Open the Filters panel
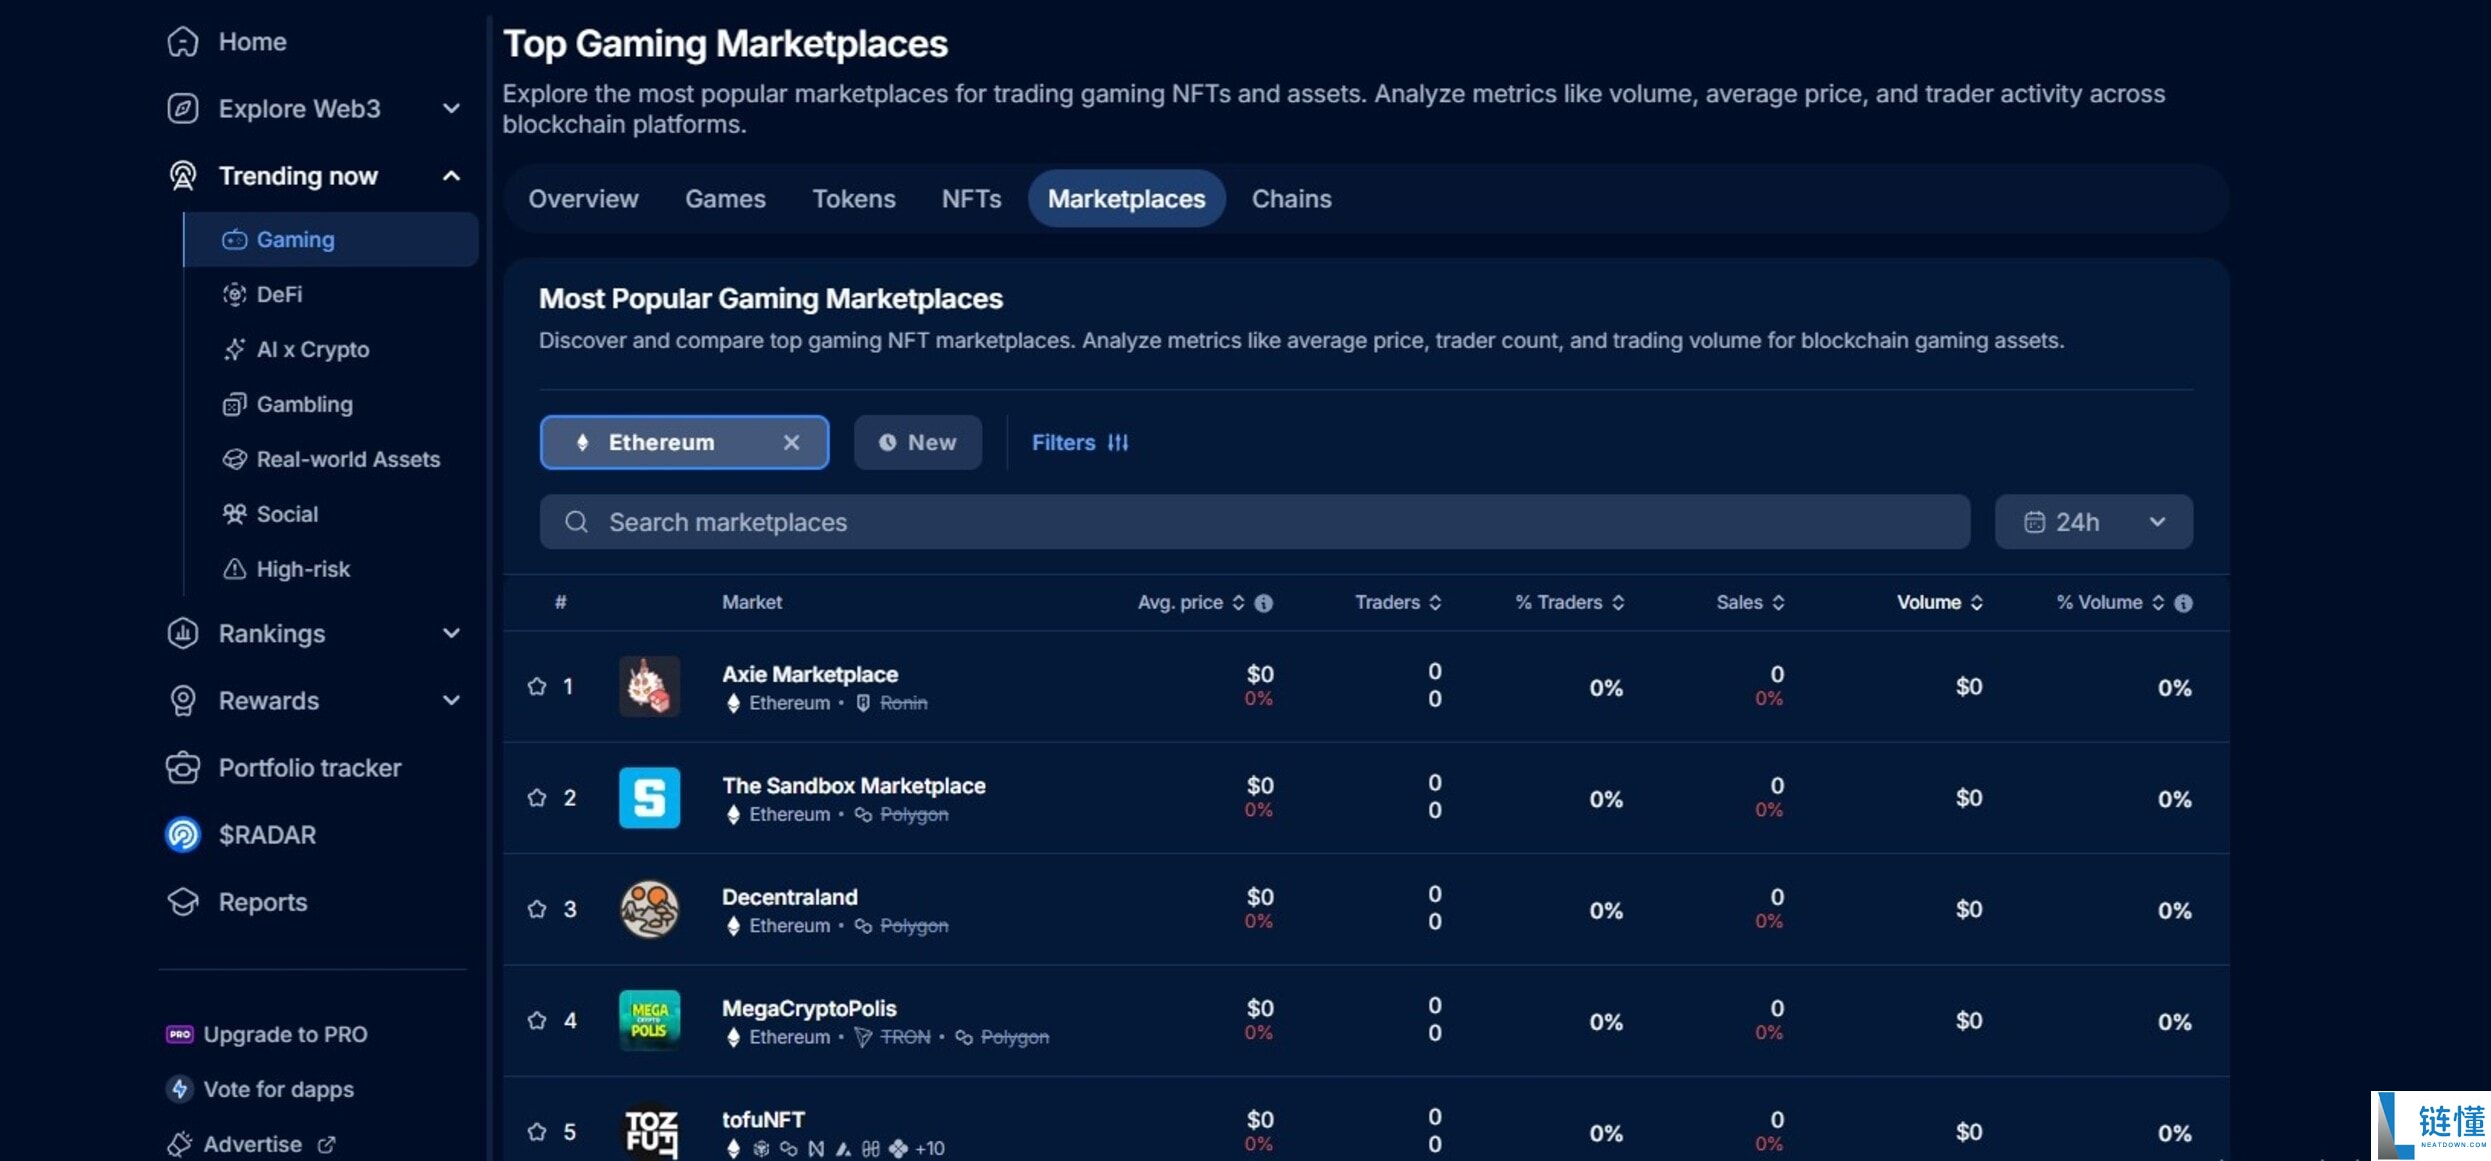This screenshot has width=2491, height=1161. pyautogui.click(x=1080, y=442)
